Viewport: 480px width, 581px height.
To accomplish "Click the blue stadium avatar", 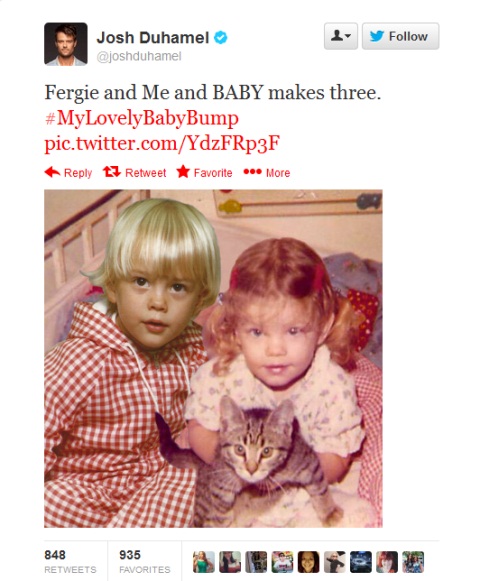I will pos(361,562).
